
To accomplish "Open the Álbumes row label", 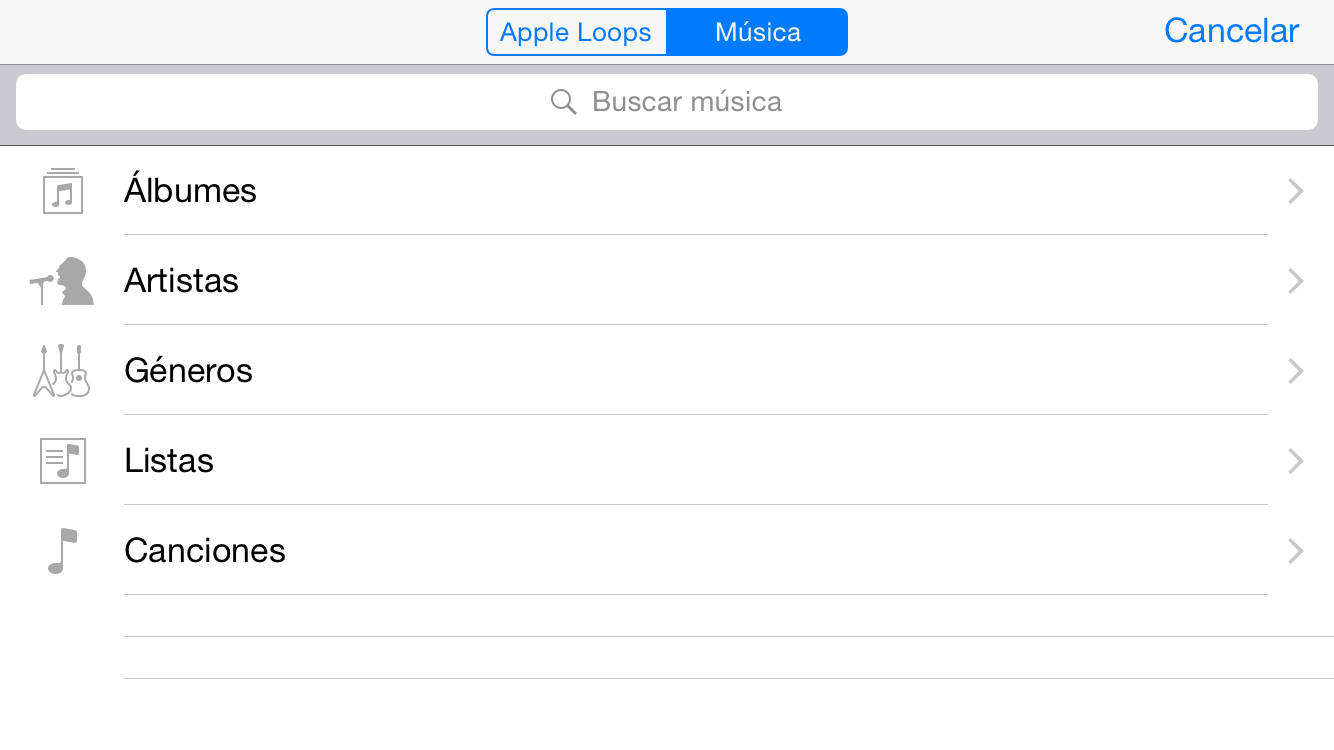I will (x=190, y=189).
